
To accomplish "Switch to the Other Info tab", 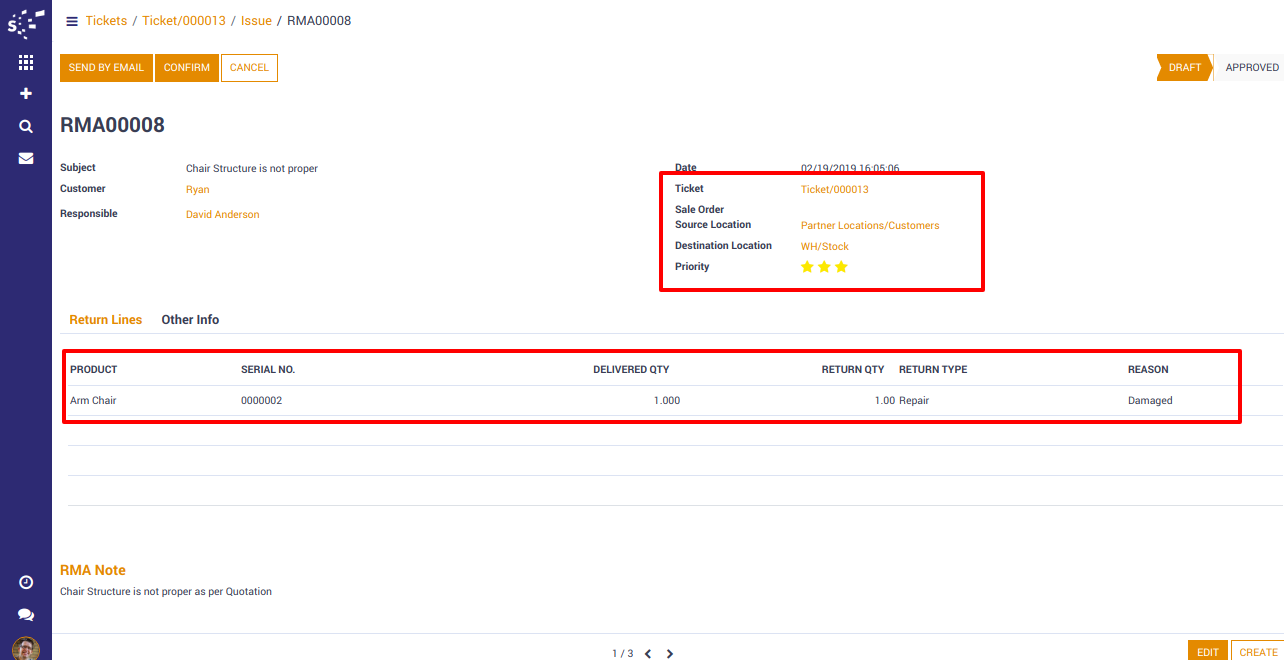I will pos(190,320).
